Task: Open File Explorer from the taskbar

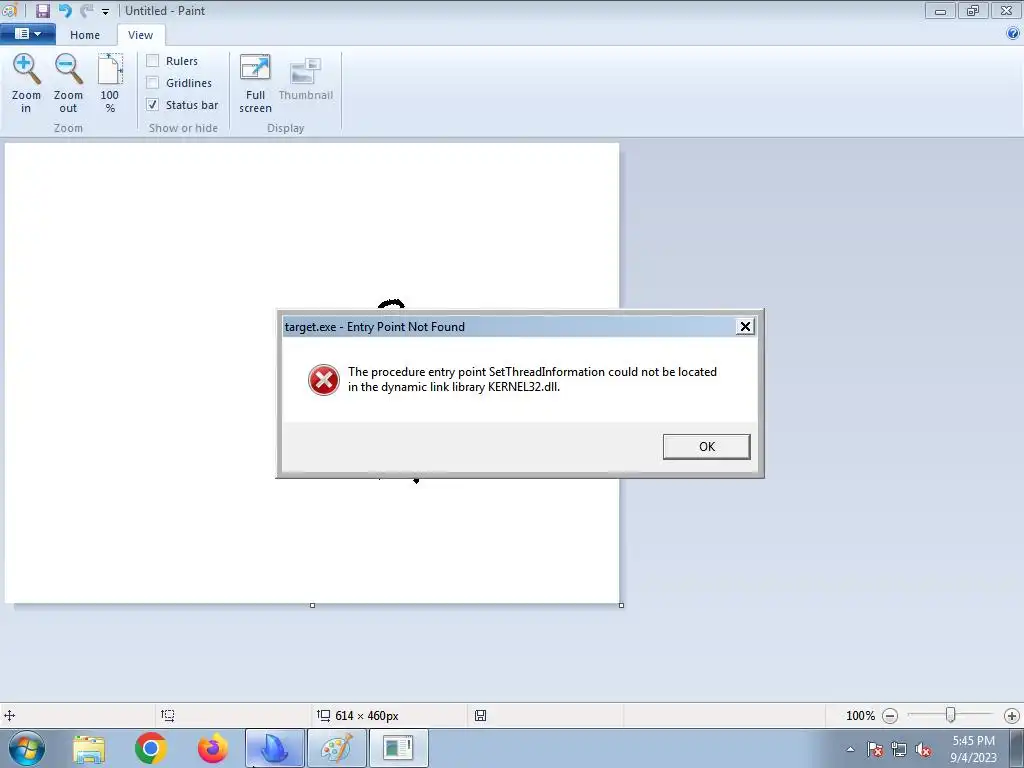Action: point(89,748)
